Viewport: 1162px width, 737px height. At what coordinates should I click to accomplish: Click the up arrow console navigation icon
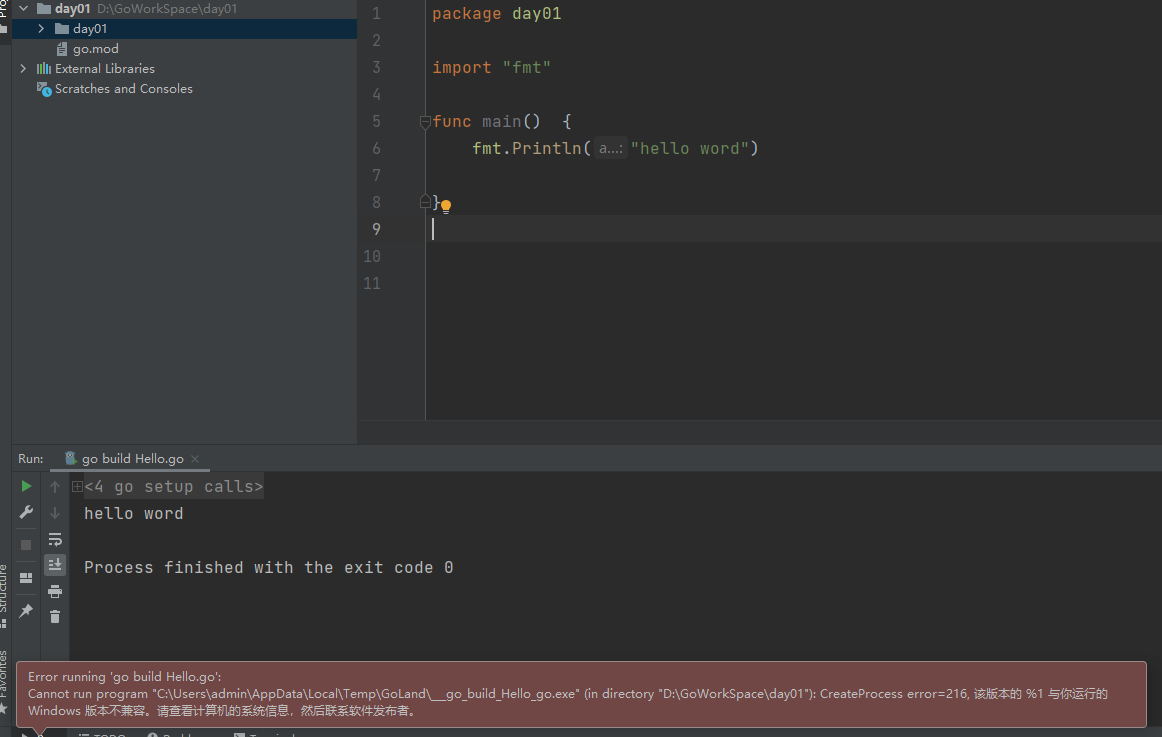click(55, 487)
